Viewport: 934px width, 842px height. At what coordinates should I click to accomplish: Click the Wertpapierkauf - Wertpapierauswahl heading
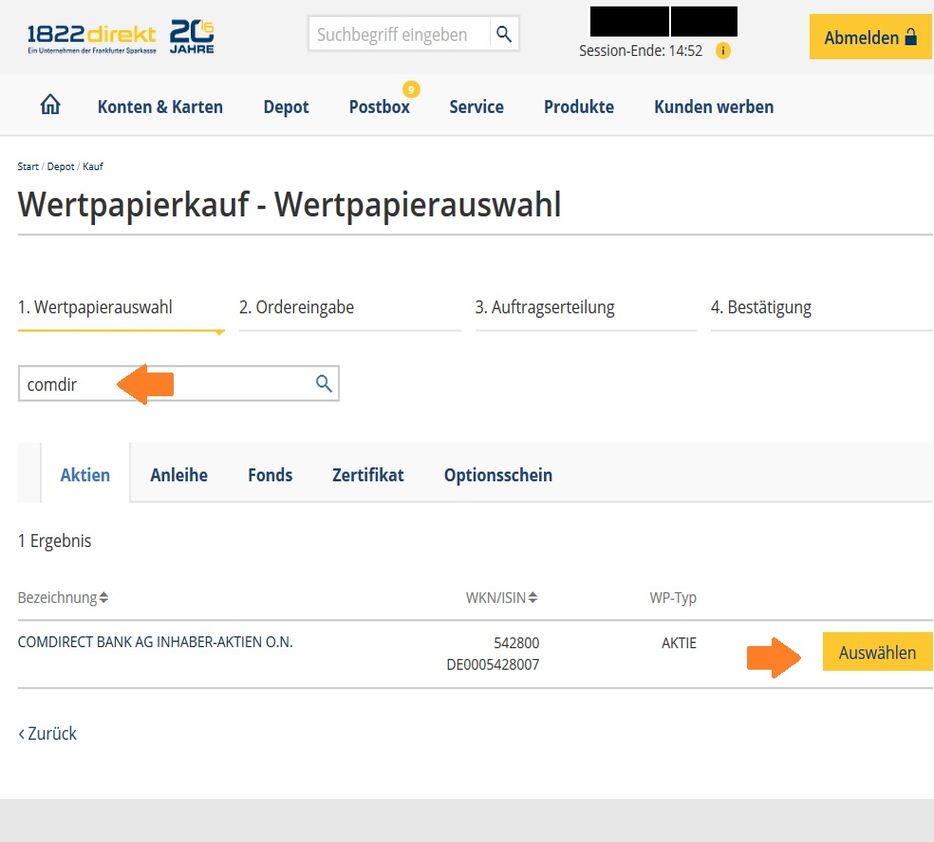coord(289,205)
